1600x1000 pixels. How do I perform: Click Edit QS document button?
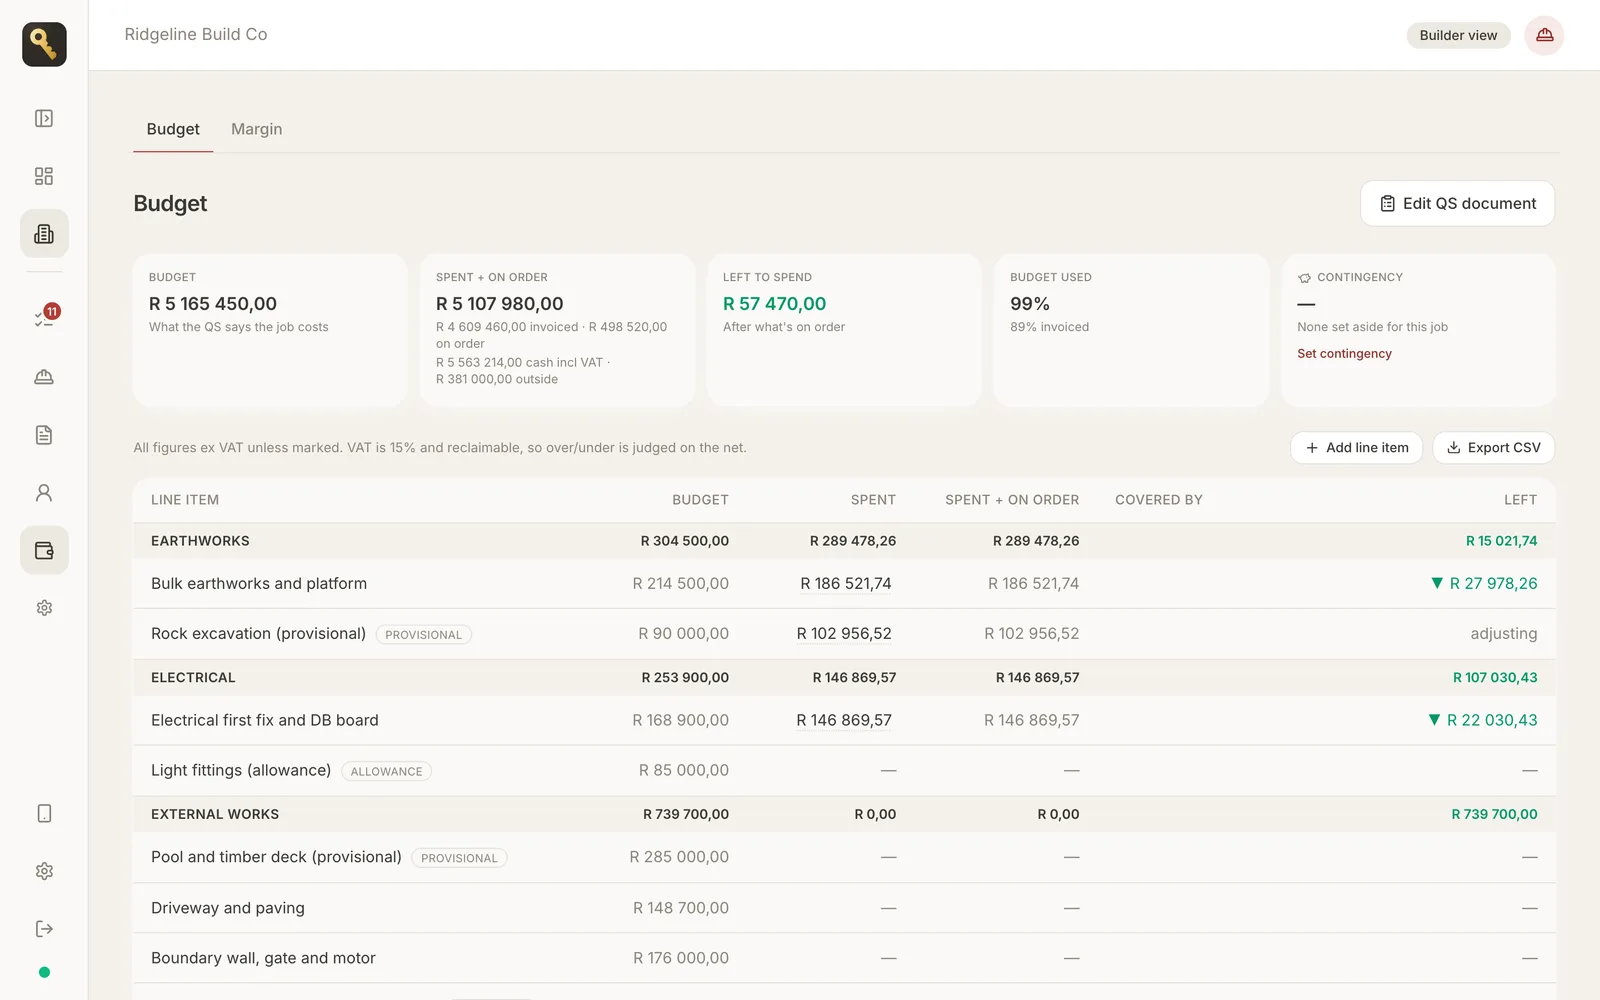pos(1457,203)
